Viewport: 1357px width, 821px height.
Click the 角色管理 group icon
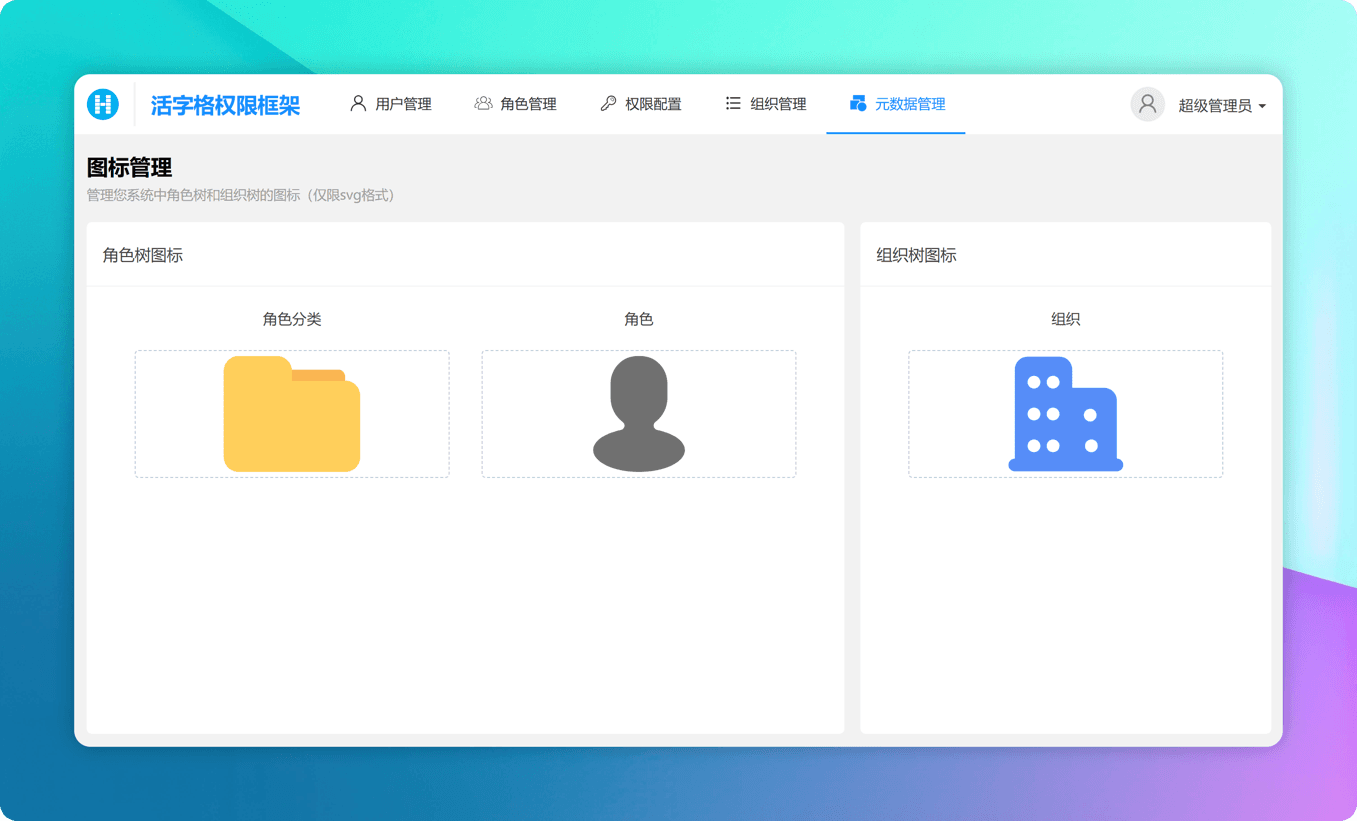(x=483, y=103)
